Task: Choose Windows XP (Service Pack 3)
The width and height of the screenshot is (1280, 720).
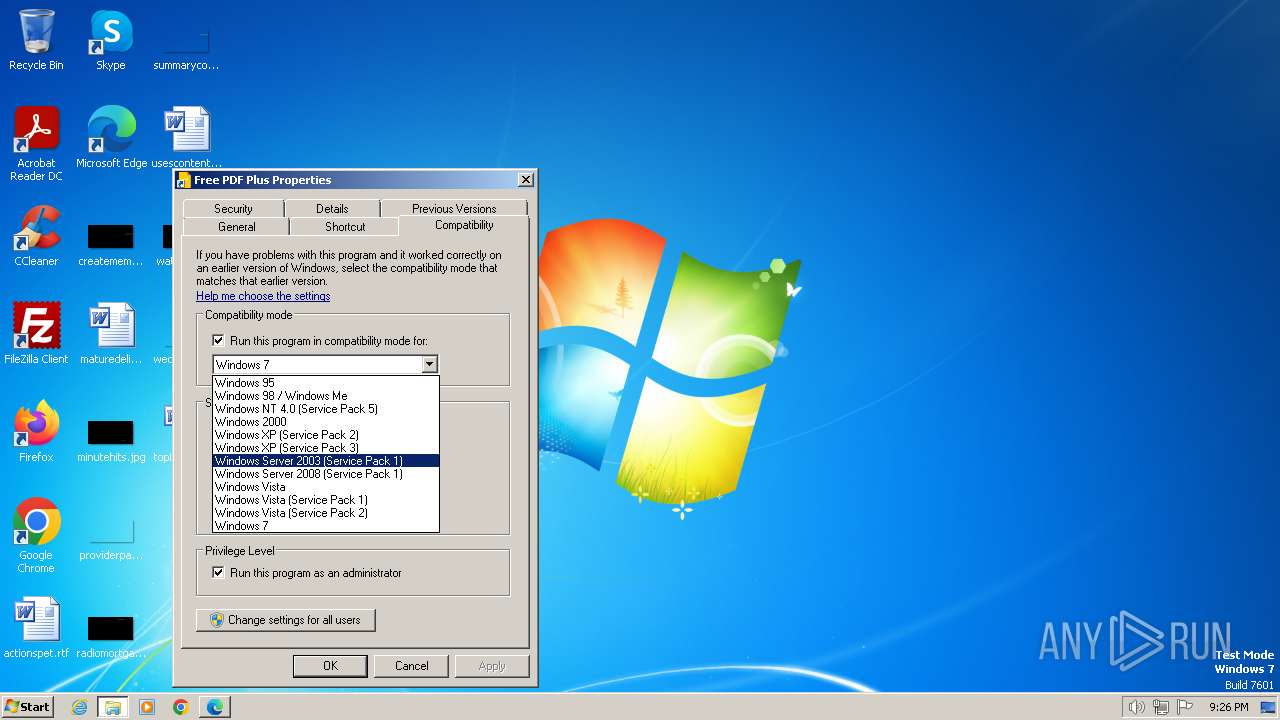Action: [x=325, y=448]
